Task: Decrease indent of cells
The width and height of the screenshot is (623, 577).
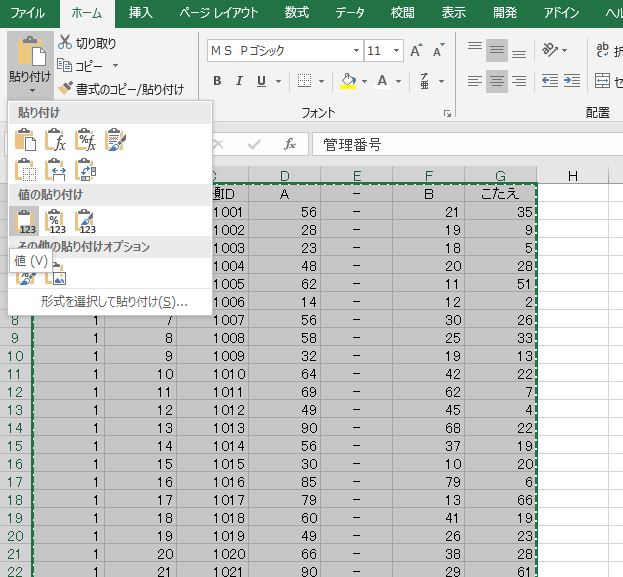Action: [550, 81]
